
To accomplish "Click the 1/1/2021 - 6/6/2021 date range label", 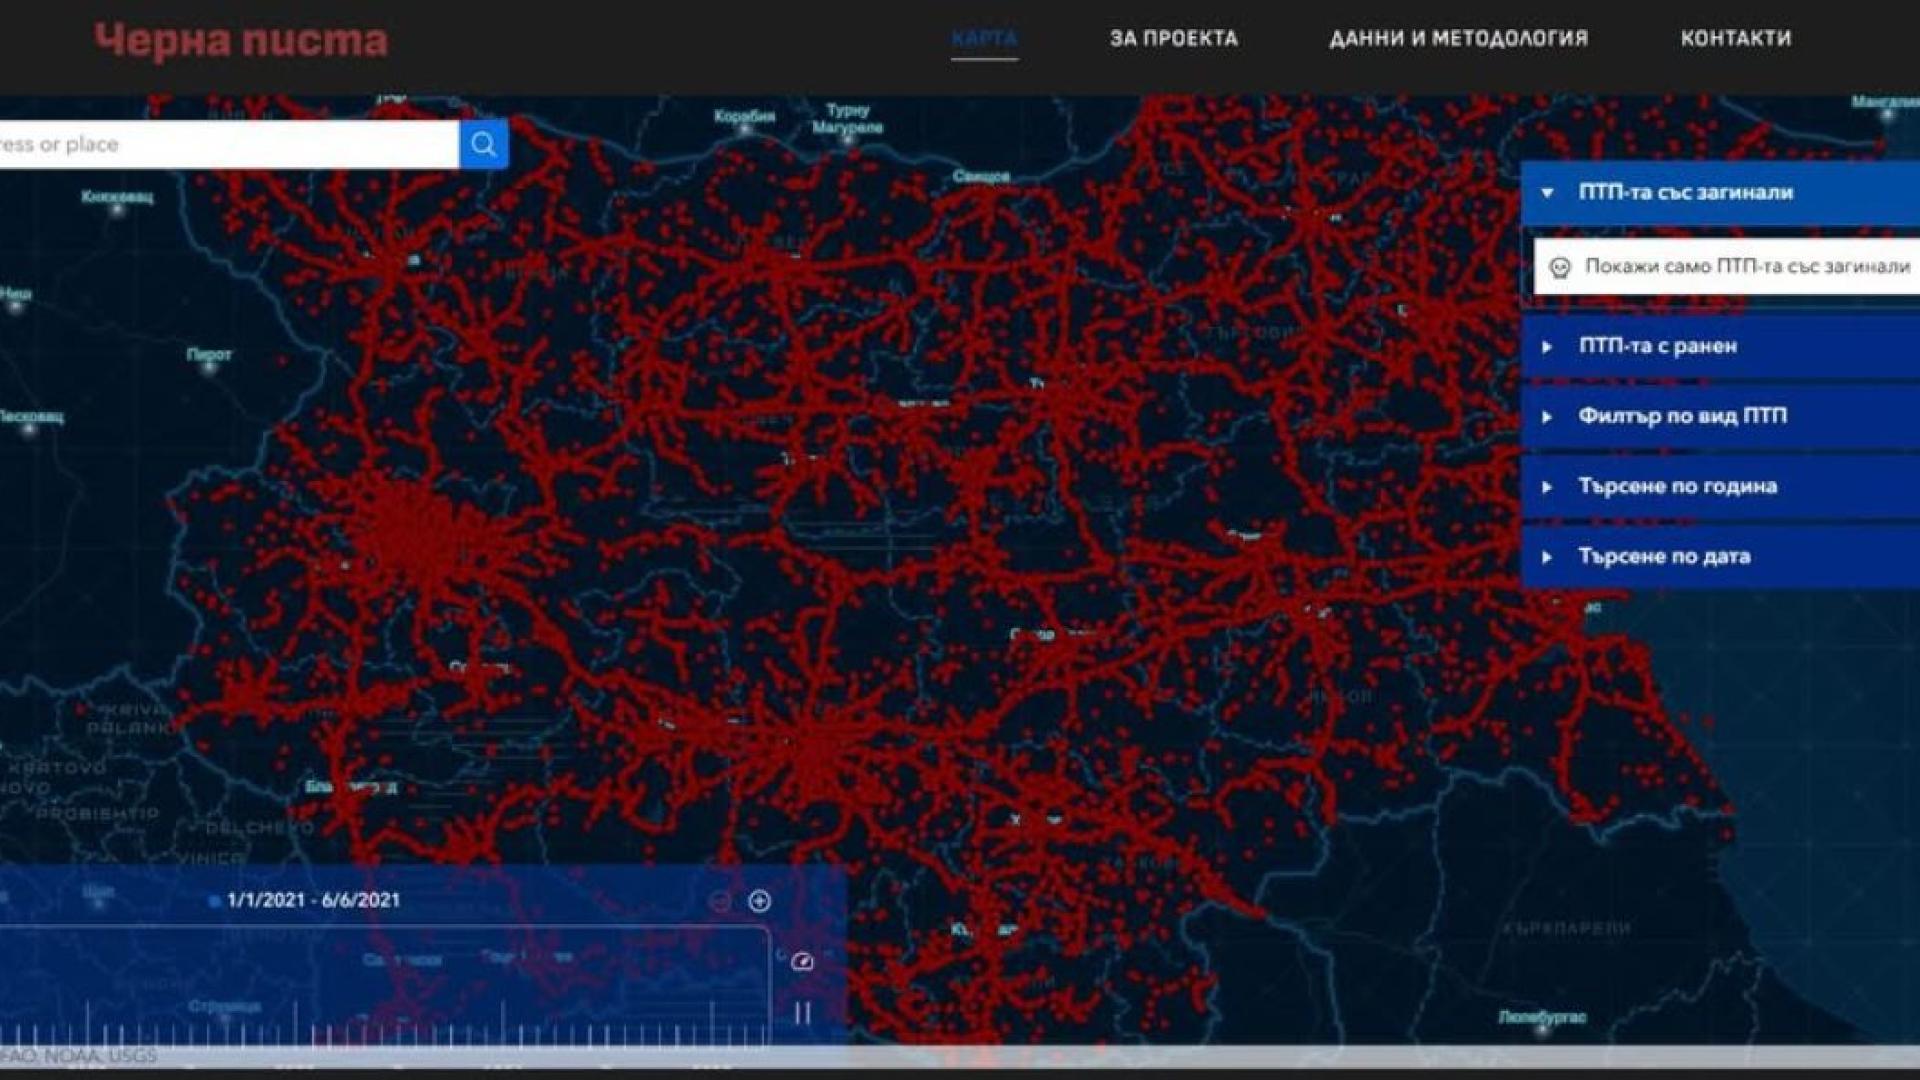I will pos(313,900).
